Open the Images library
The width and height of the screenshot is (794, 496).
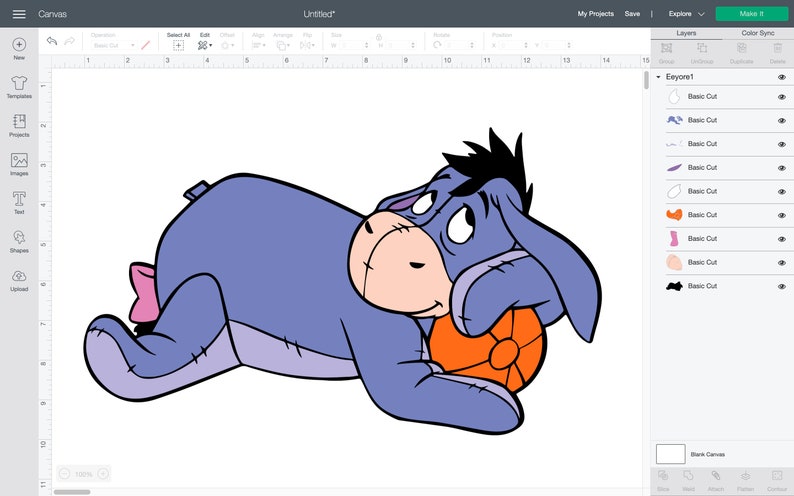tap(19, 164)
